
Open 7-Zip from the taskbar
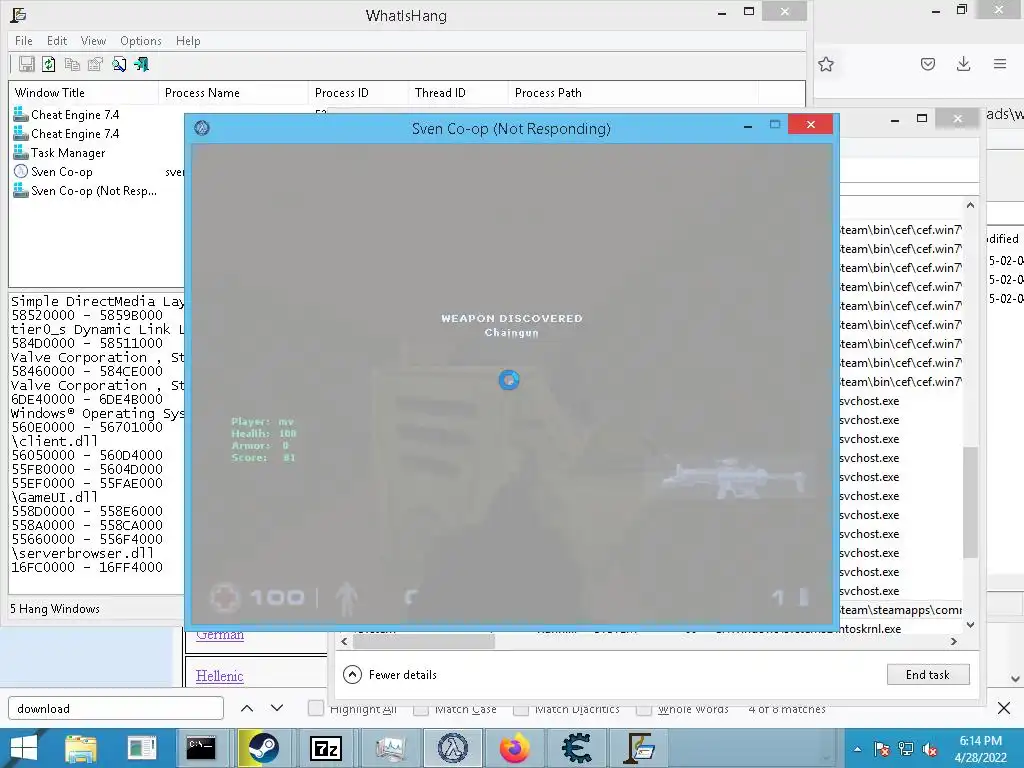point(326,748)
